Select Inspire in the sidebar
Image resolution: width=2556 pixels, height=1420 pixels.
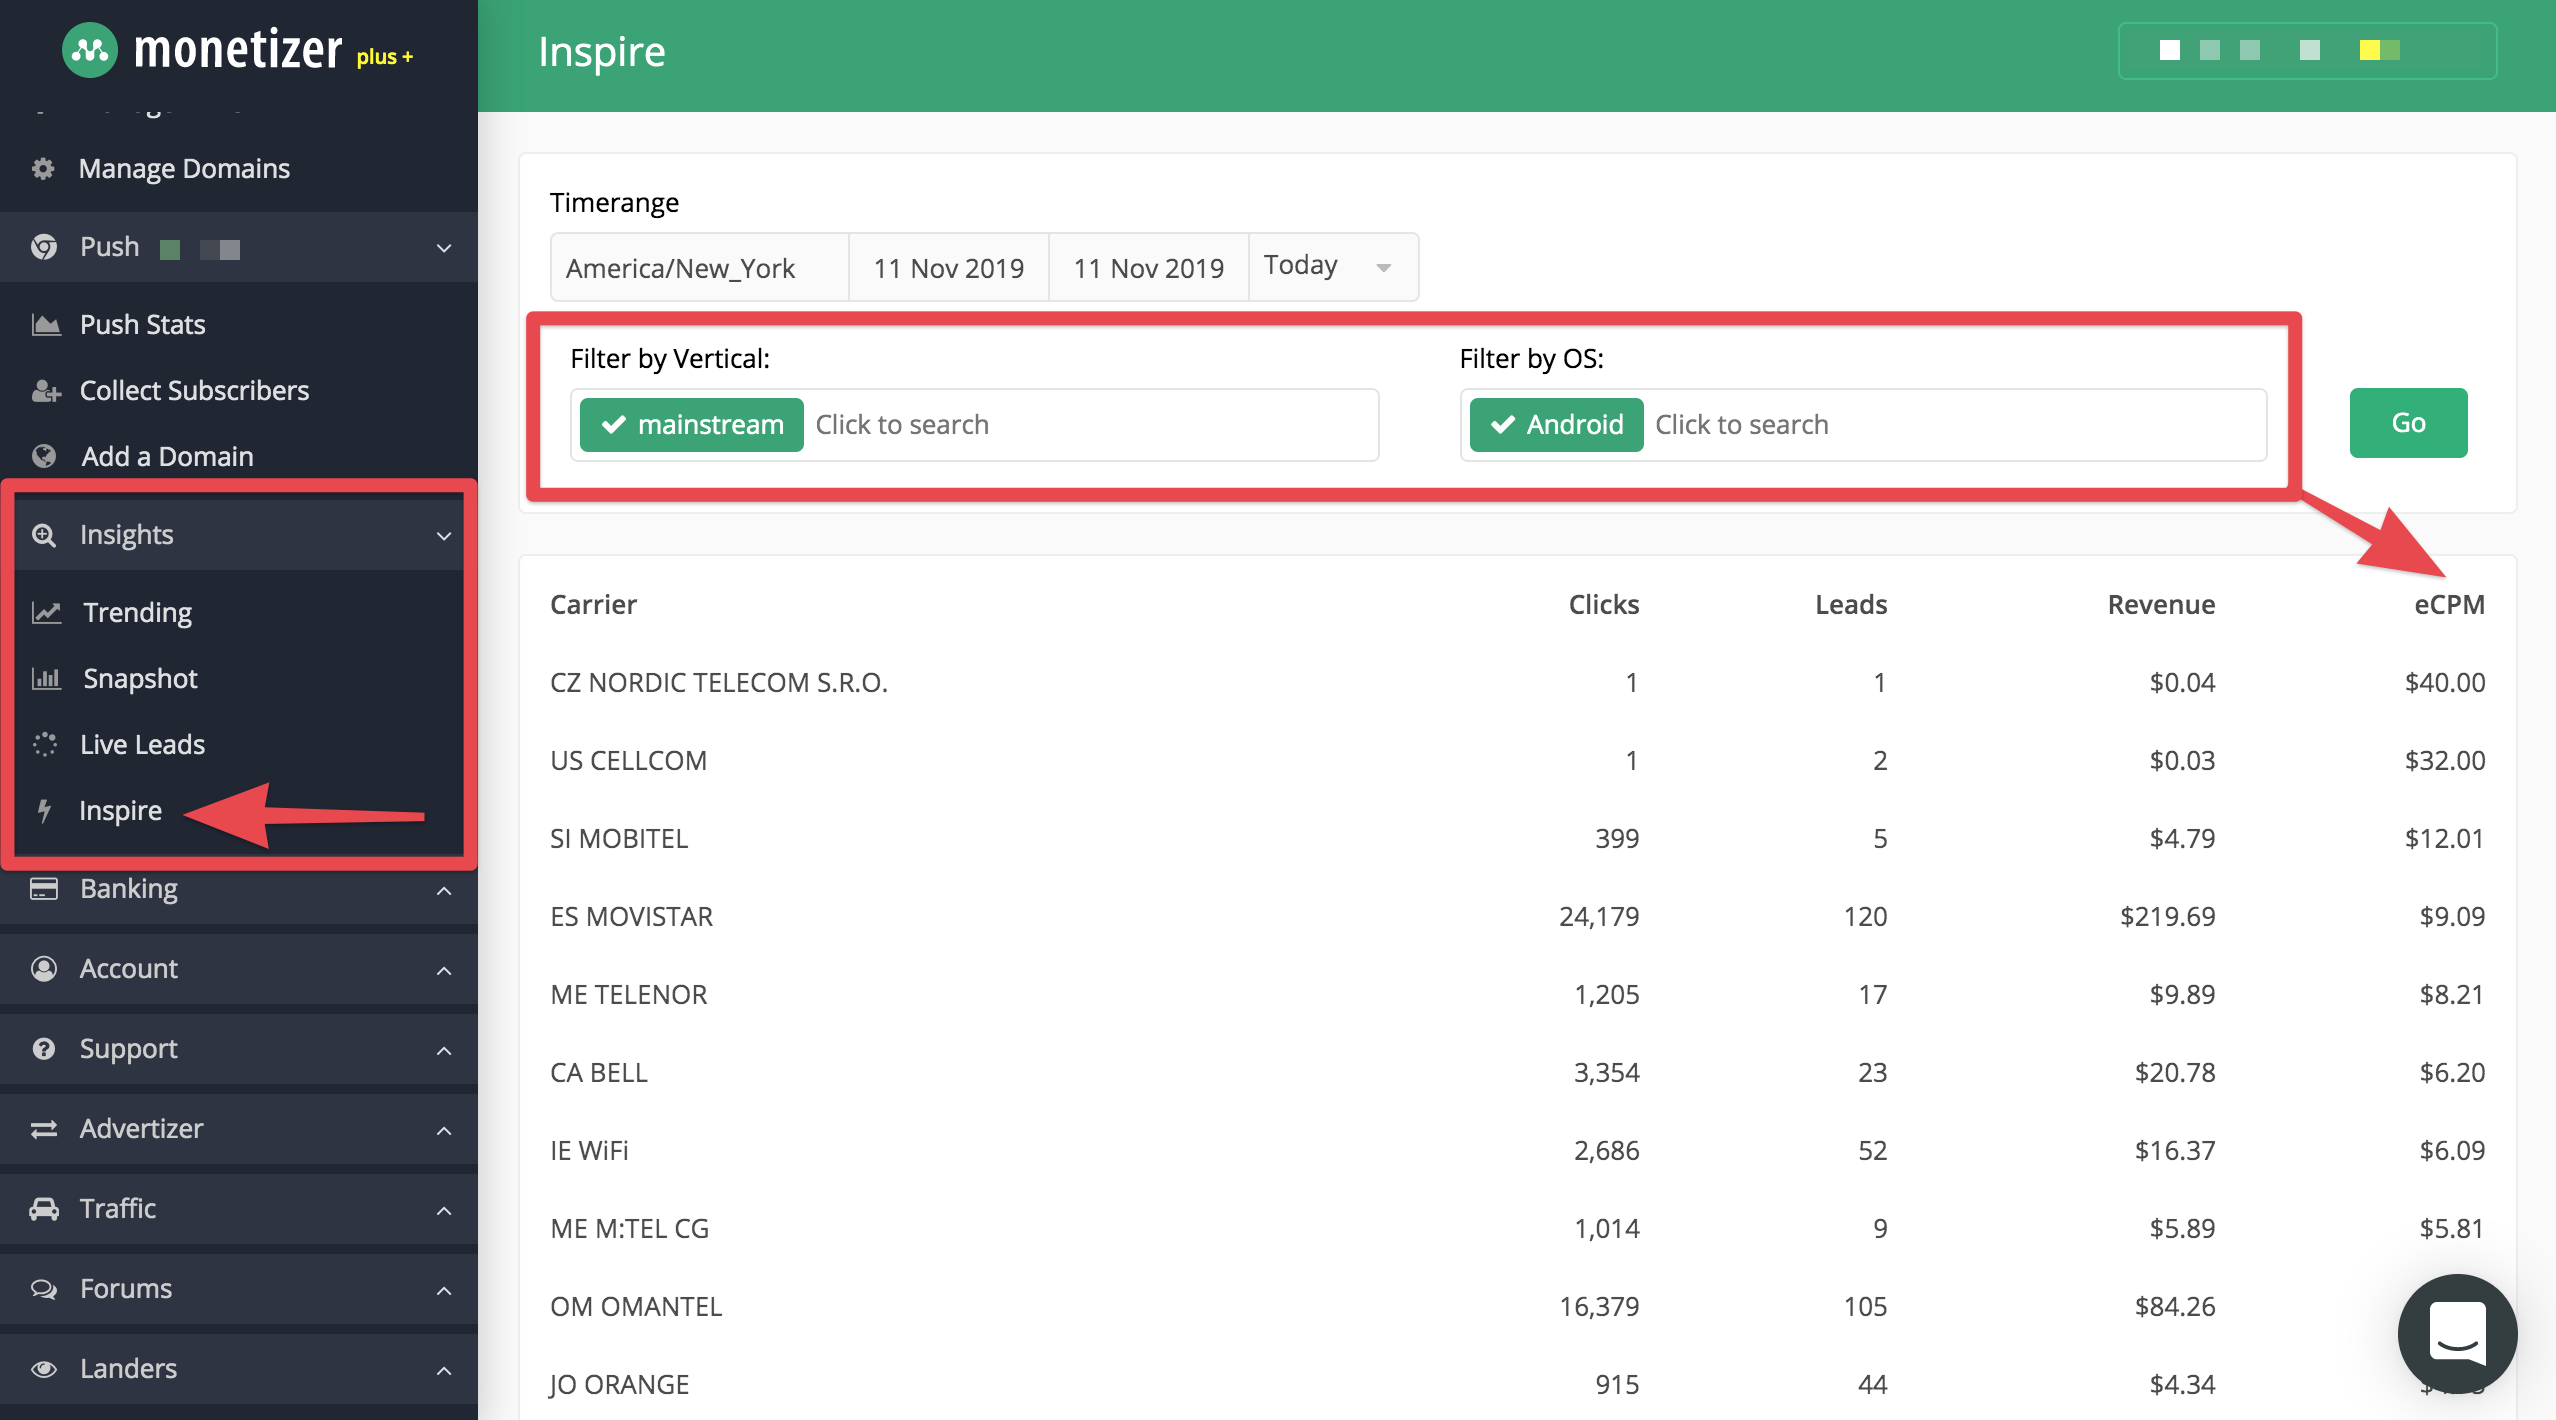(x=120, y=811)
